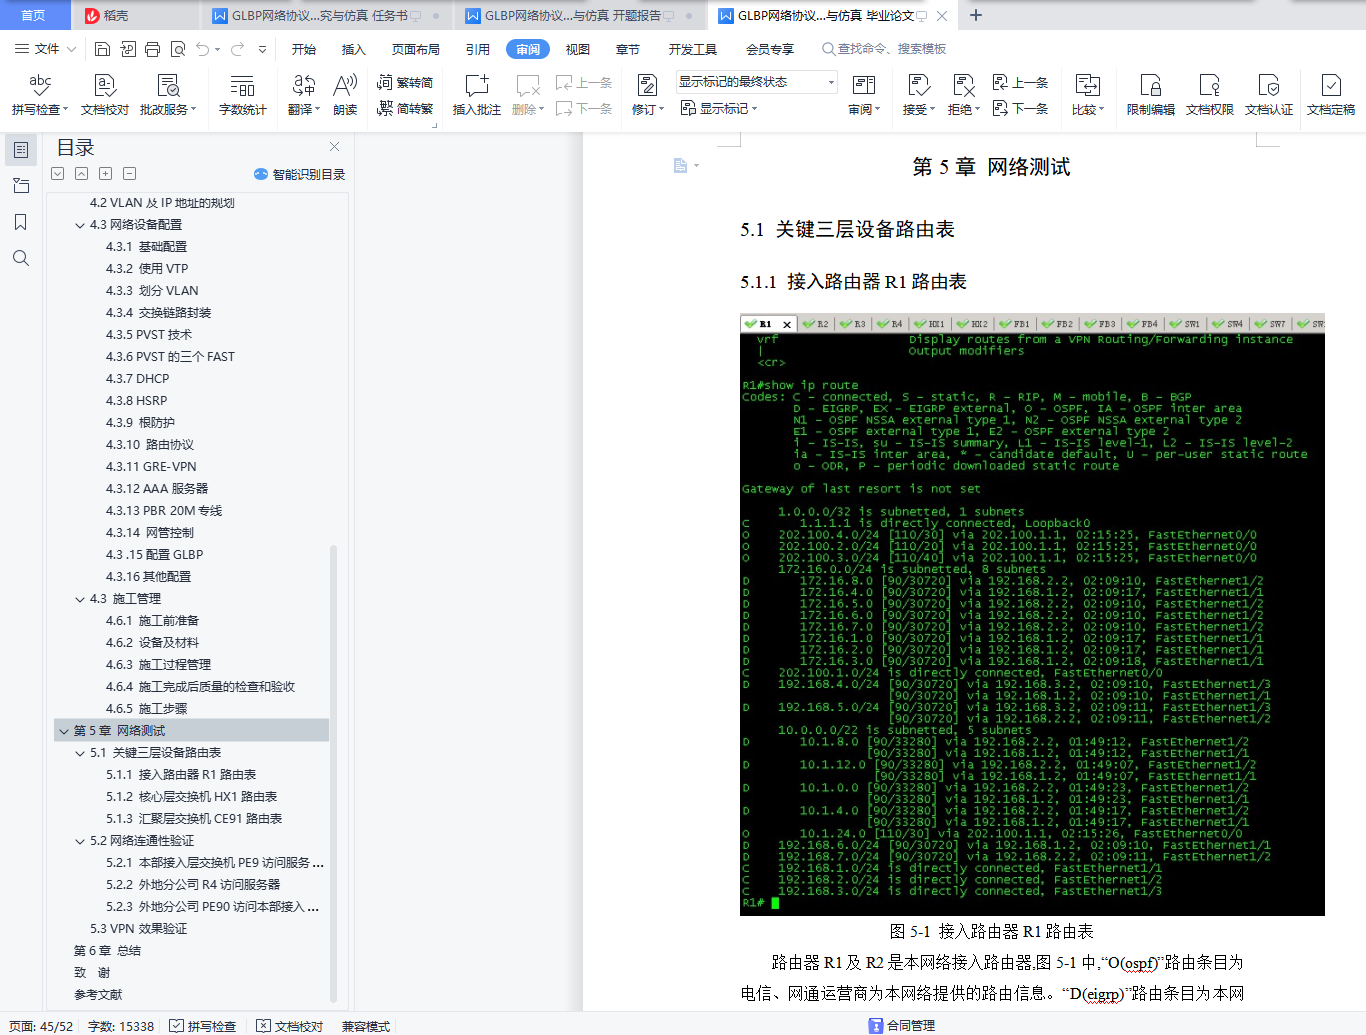The width and height of the screenshot is (1366, 1035).
Task: Click the plus box icon under 目录 title
Action: (x=106, y=173)
